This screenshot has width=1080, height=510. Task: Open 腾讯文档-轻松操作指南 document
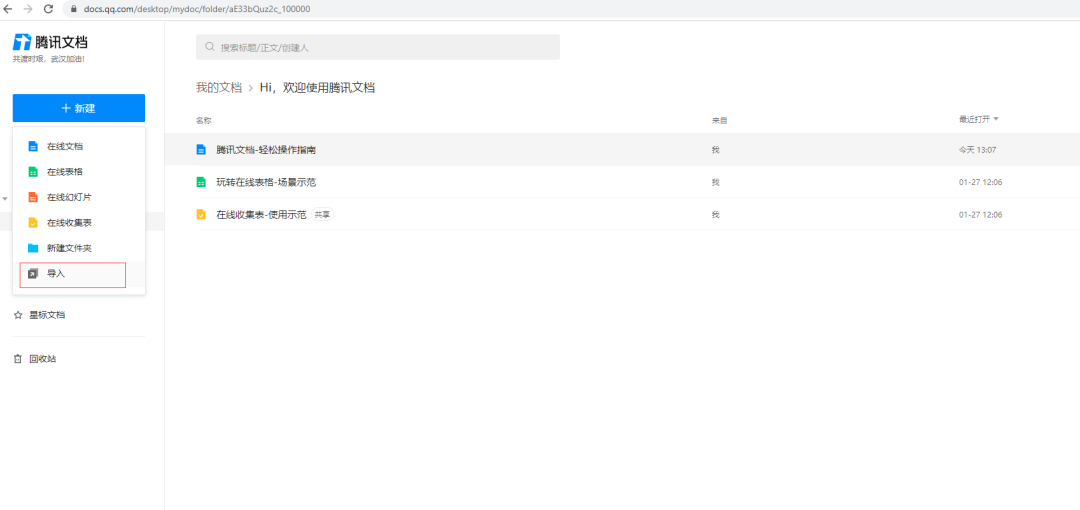click(x=266, y=150)
